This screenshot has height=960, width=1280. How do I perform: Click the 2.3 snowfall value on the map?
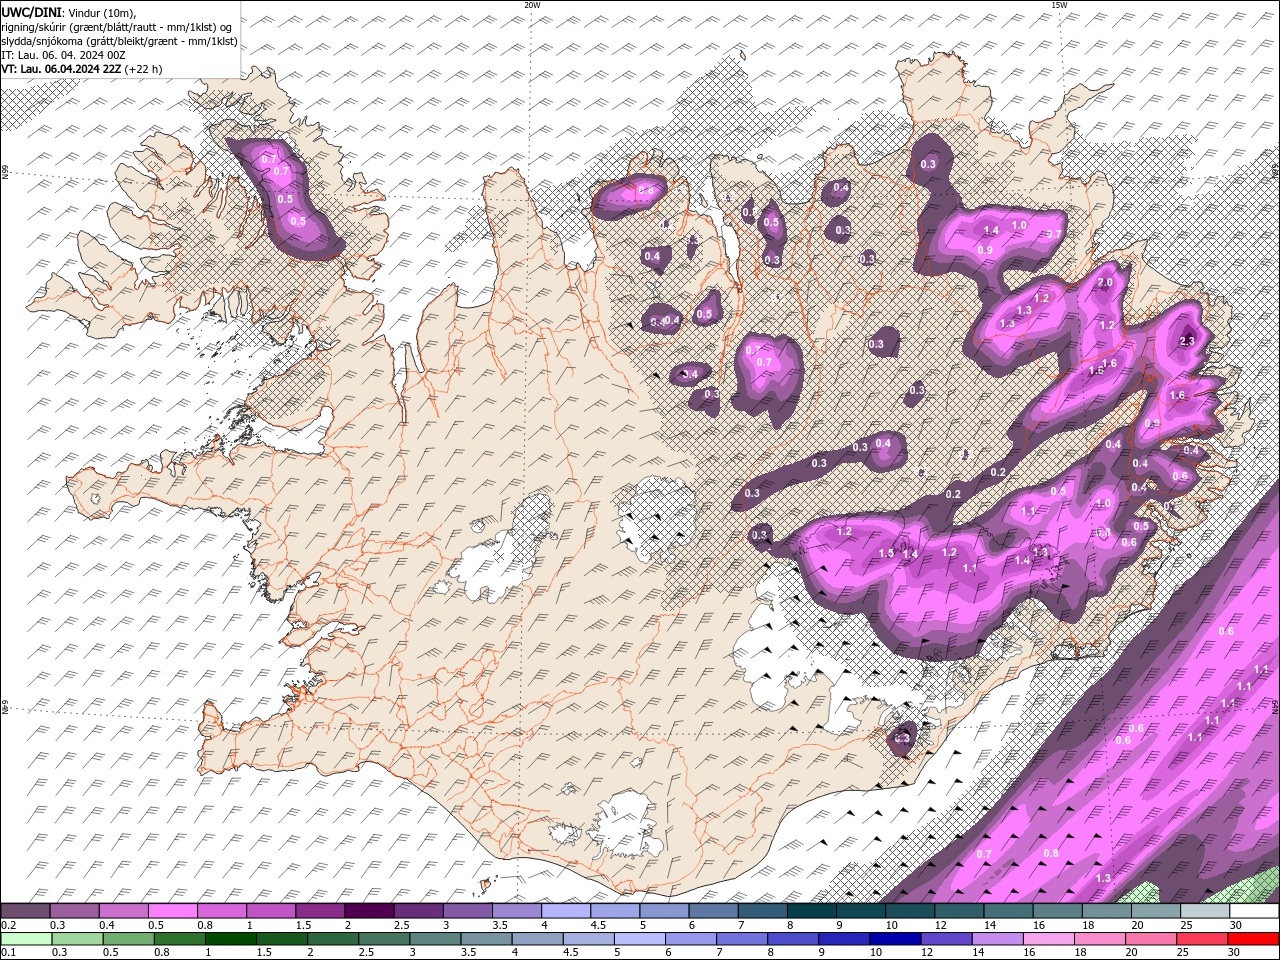(1187, 341)
